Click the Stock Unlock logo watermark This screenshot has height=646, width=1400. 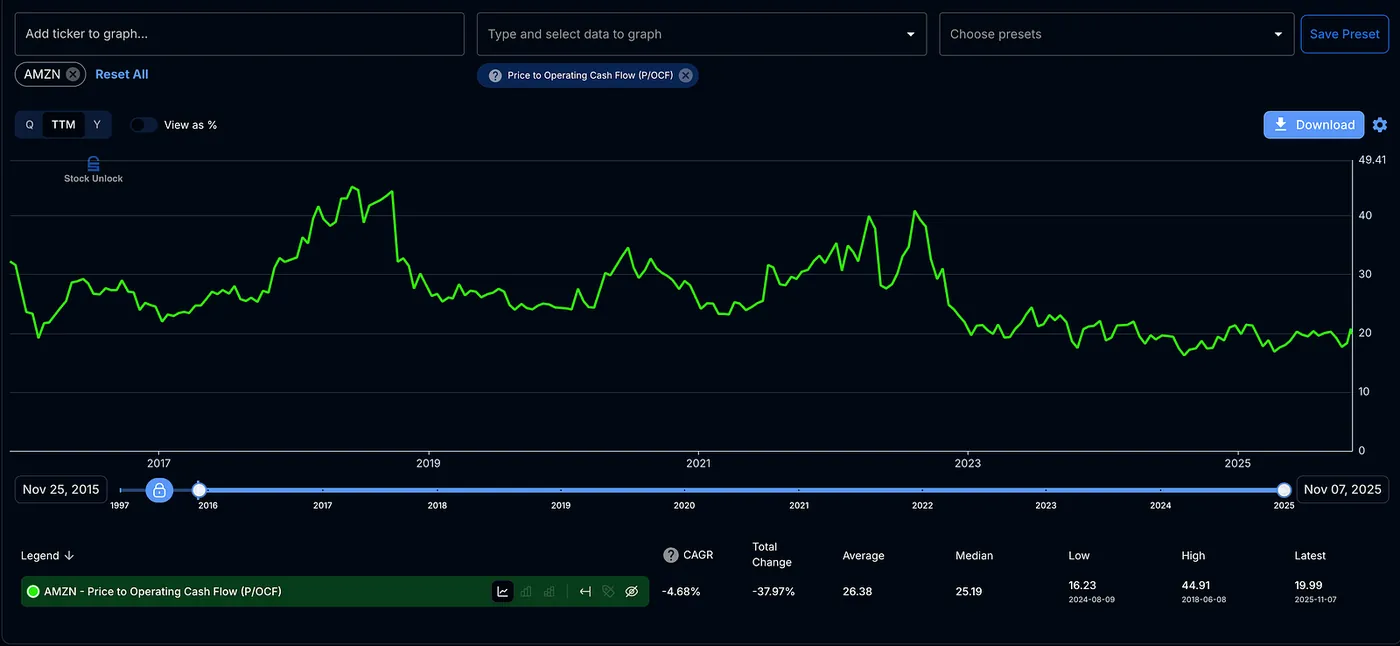coord(93,169)
